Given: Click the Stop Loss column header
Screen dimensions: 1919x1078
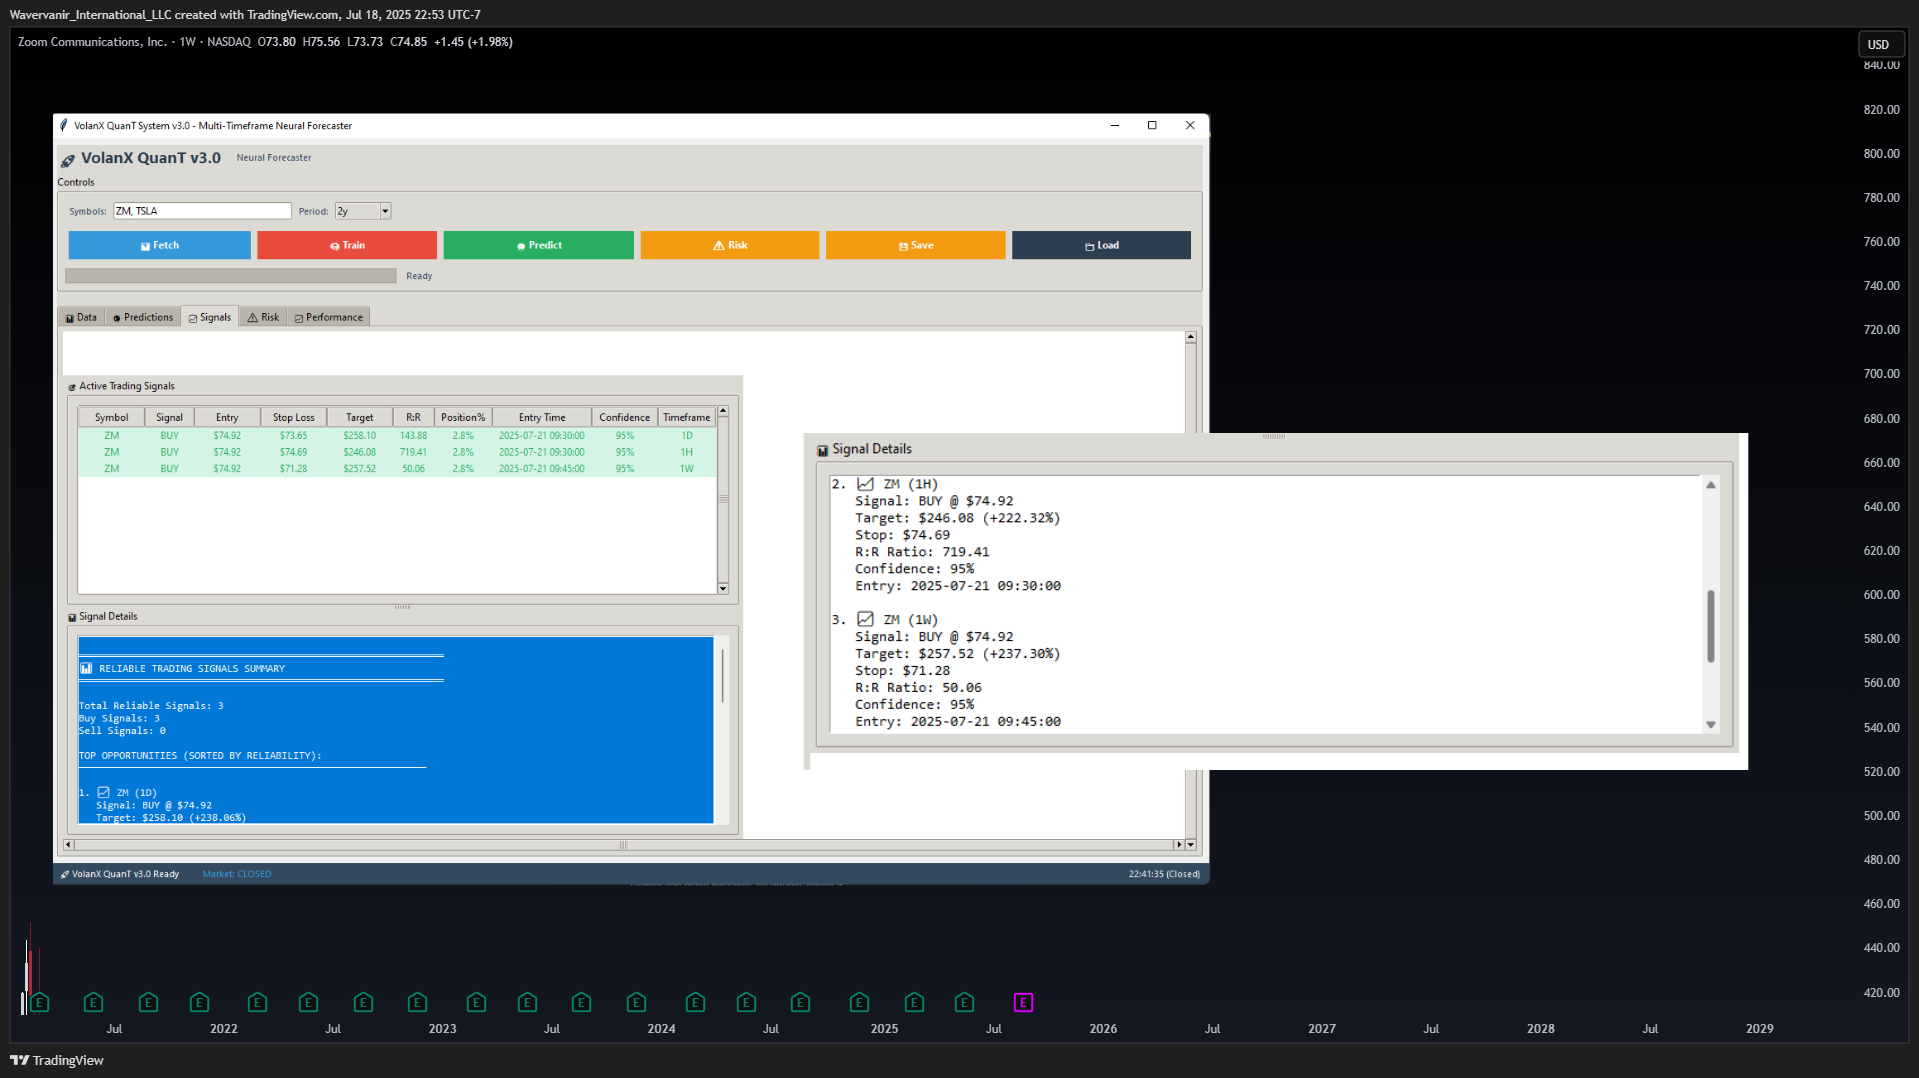Looking at the screenshot, I should click(293, 418).
